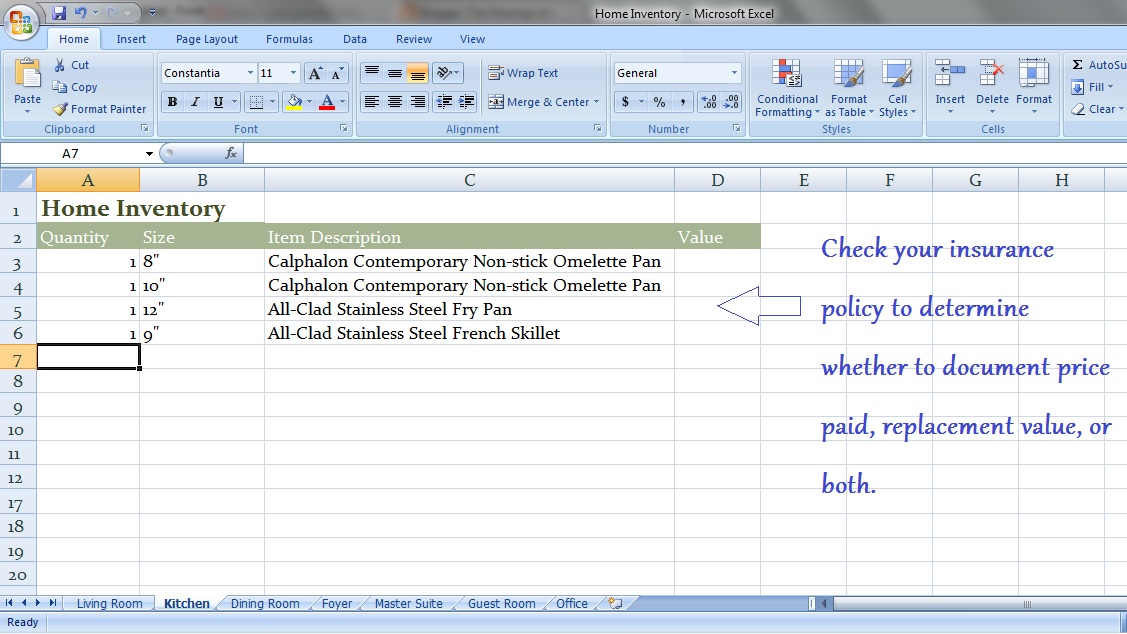Apply the yellow fill color
This screenshot has height=634, width=1127.
(x=294, y=102)
